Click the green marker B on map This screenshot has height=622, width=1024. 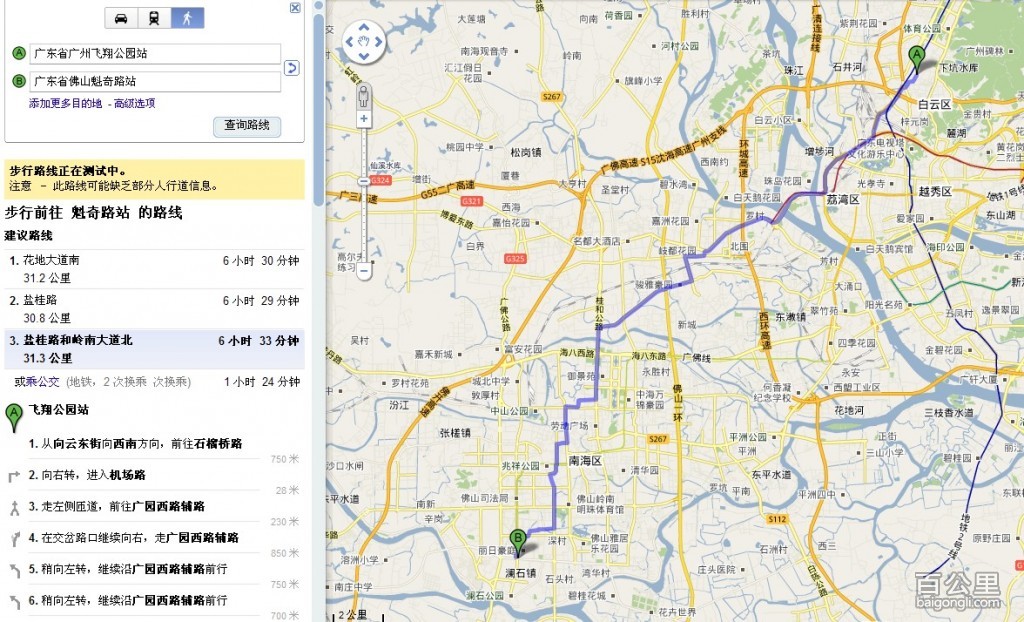coord(518,540)
